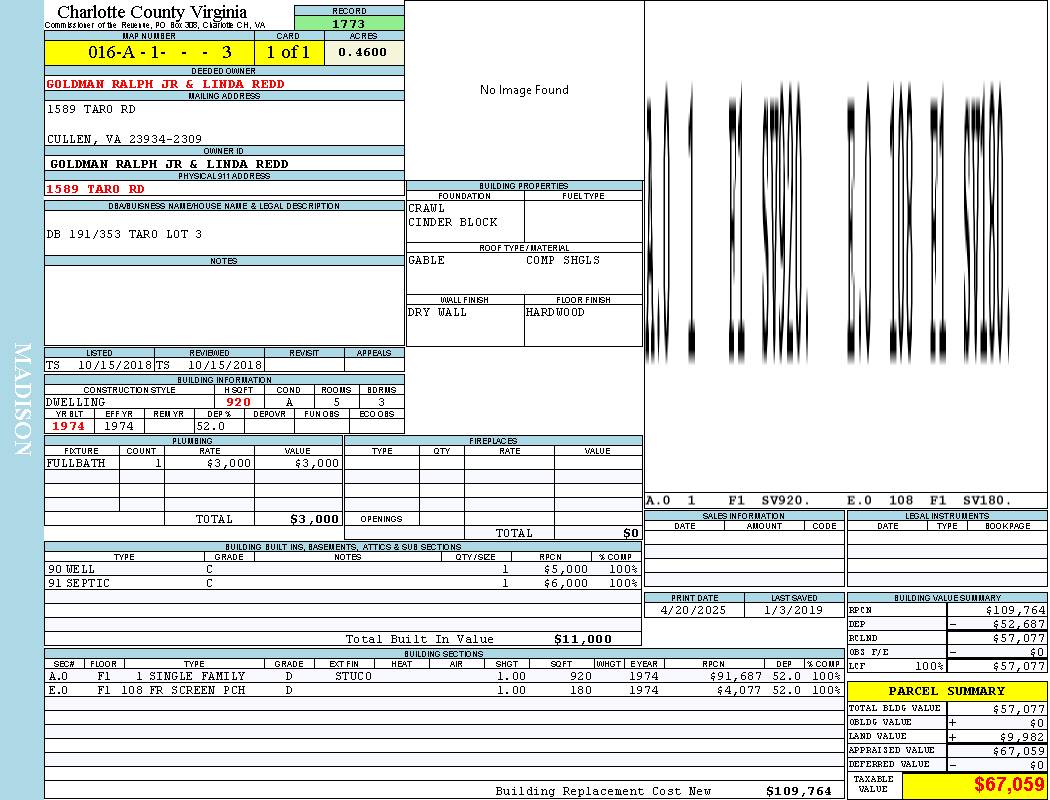Click the APPRAISED VALUE $67,059

(x=1019, y=751)
